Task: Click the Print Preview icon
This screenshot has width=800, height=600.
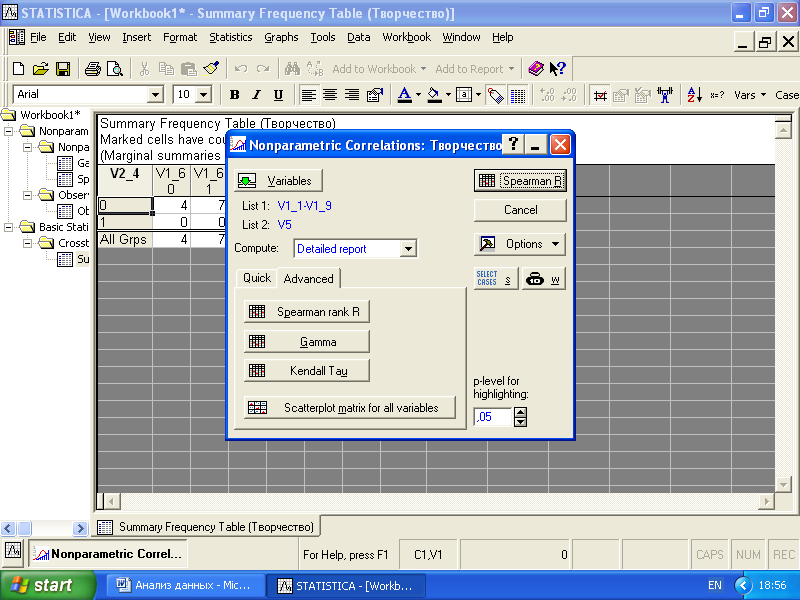Action: click(115, 69)
